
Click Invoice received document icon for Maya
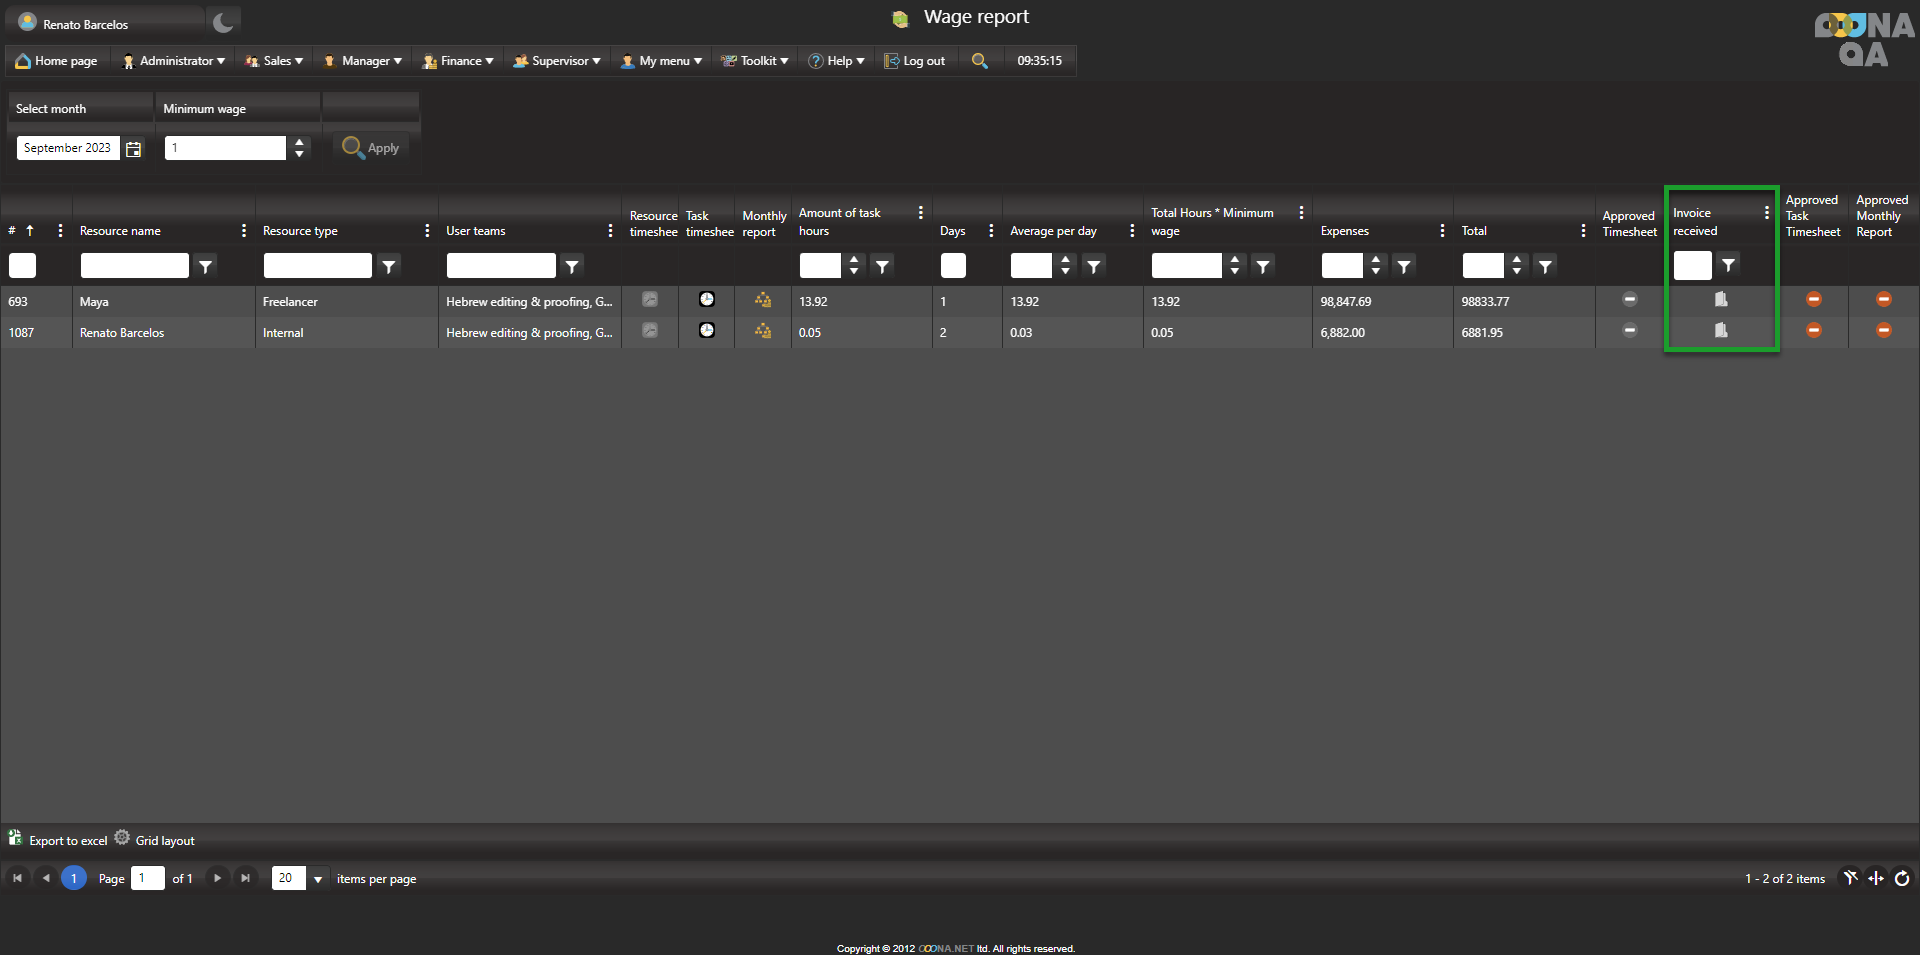pos(1721,300)
